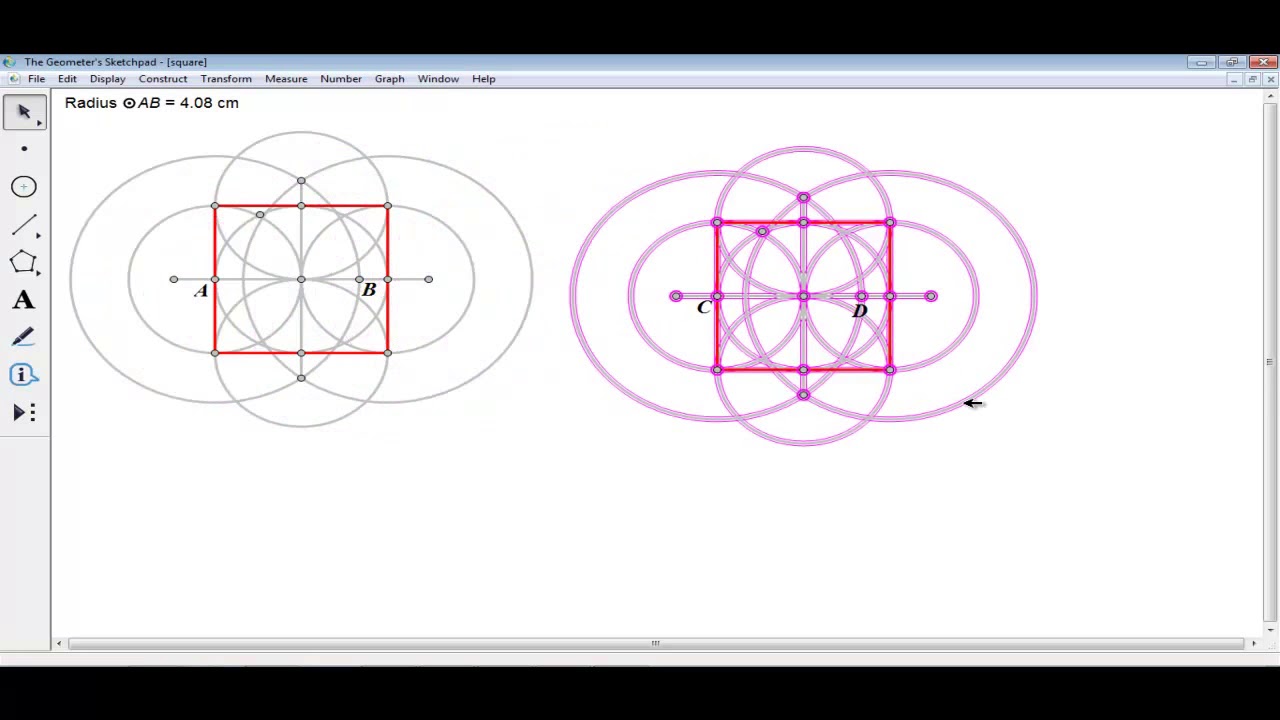
Task: Click the label B on left sketch
Action: pyautogui.click(x=369, y=290)
